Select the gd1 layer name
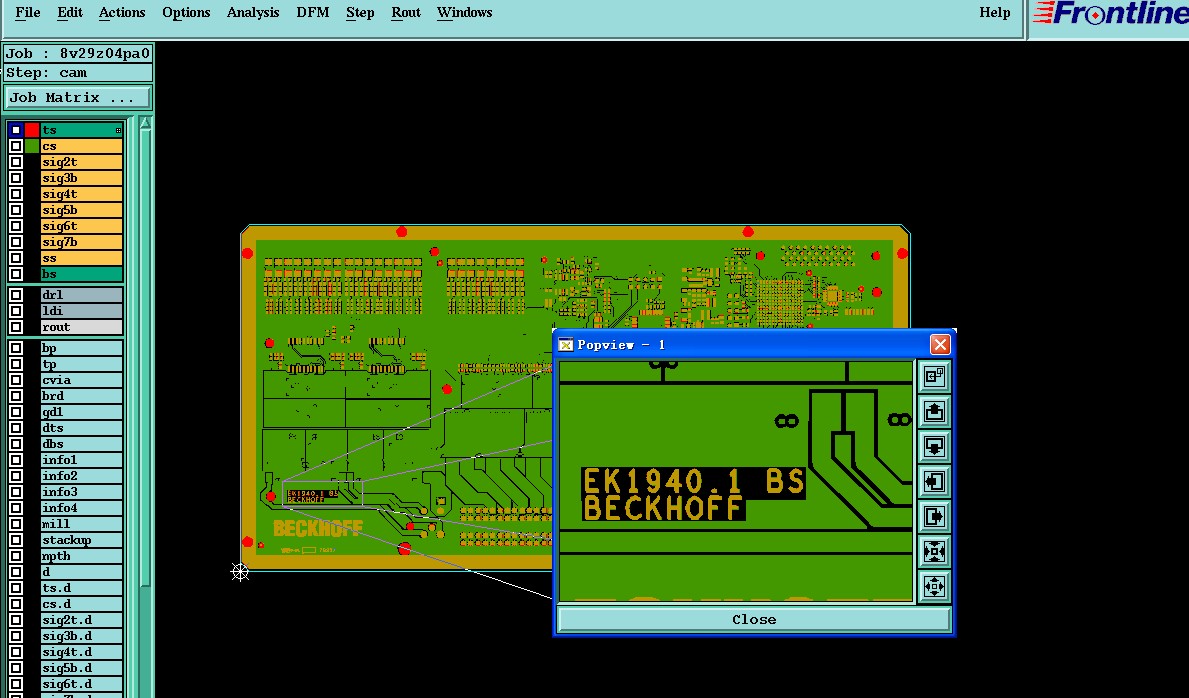 pyautogui.click(x=82, y=412)
